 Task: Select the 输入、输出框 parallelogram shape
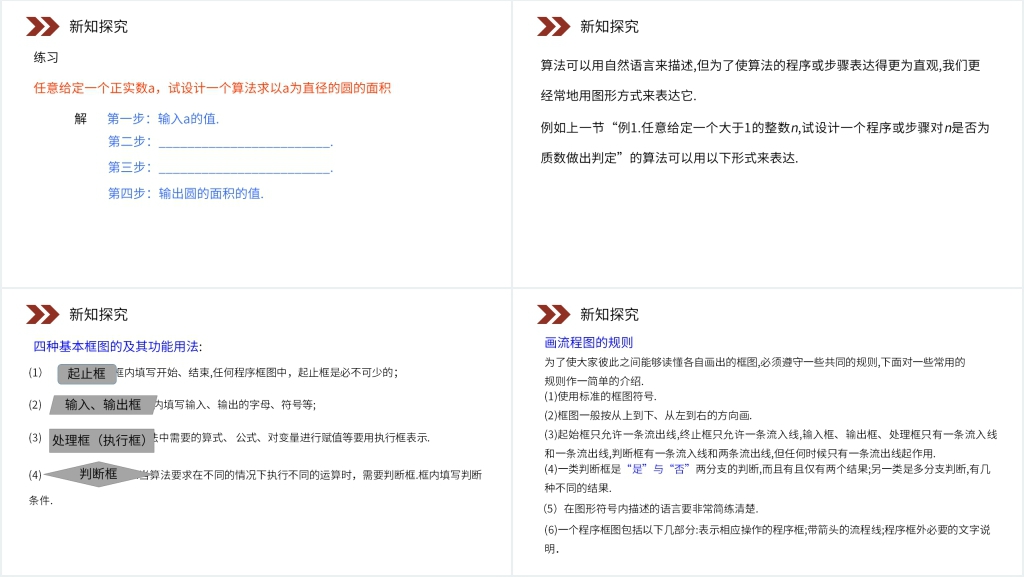pyautogui.click(x=103, y=405)
